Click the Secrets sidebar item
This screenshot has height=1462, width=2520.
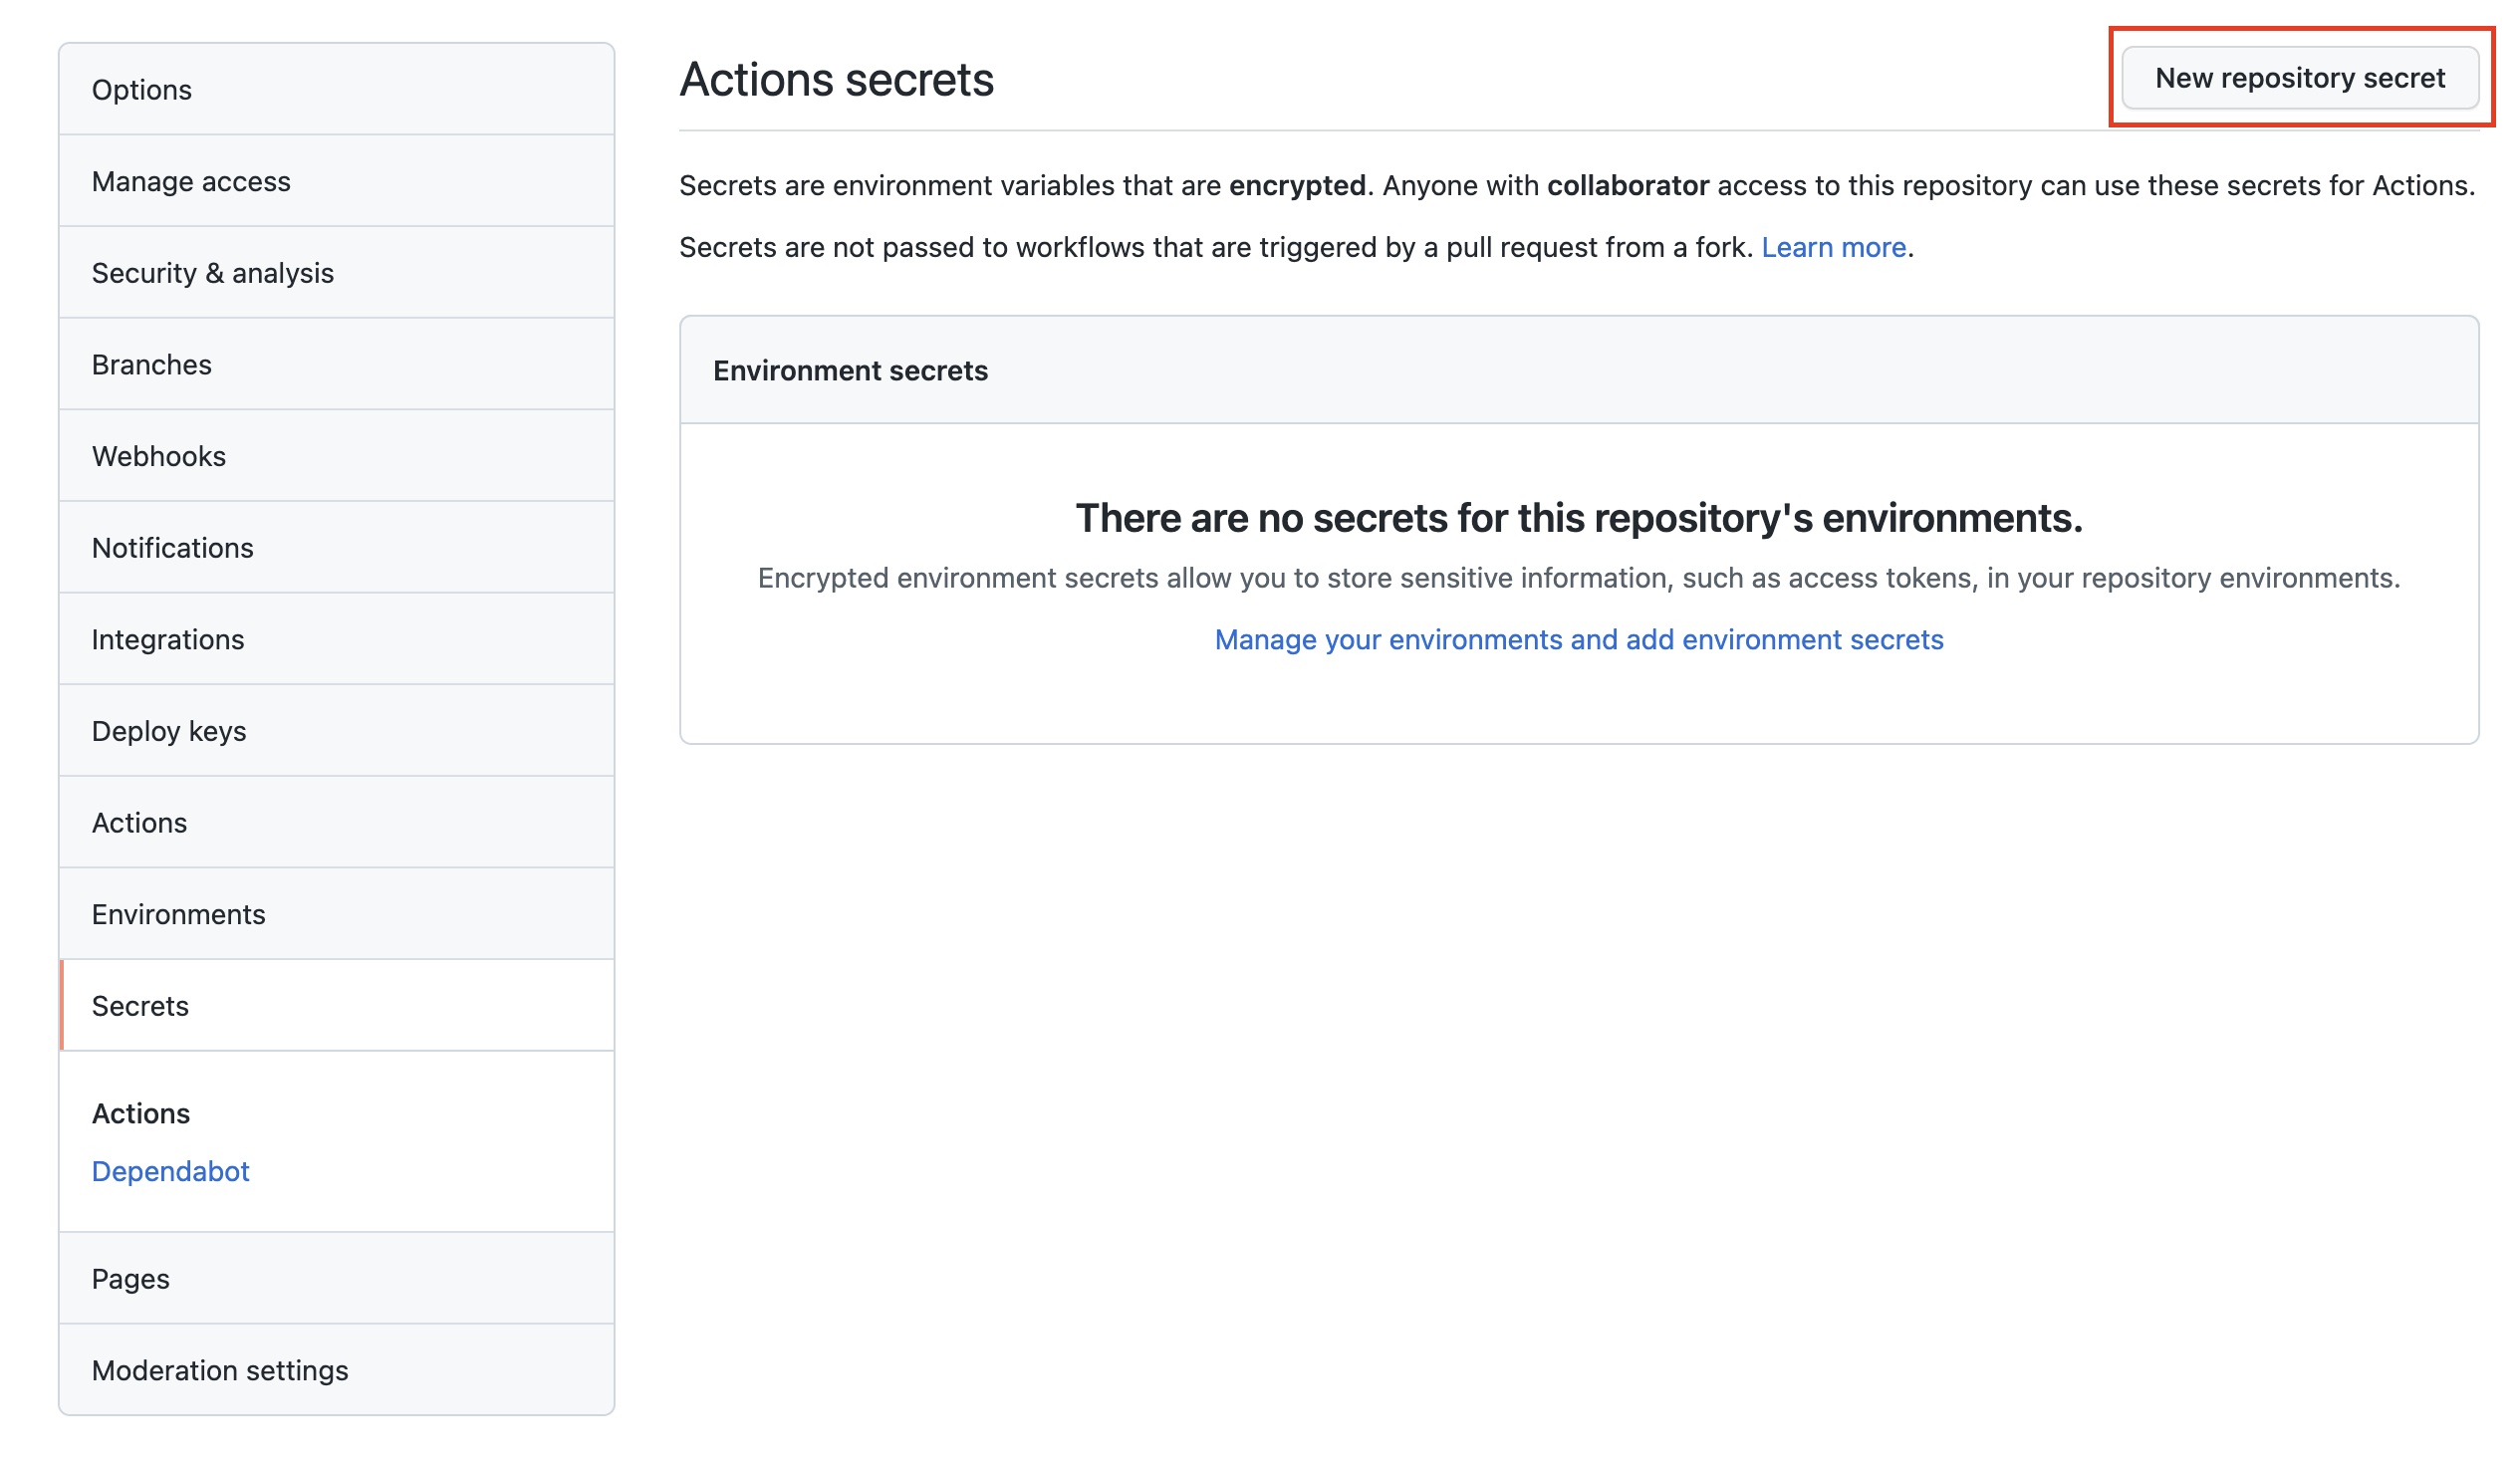[x=141, y=1006]
